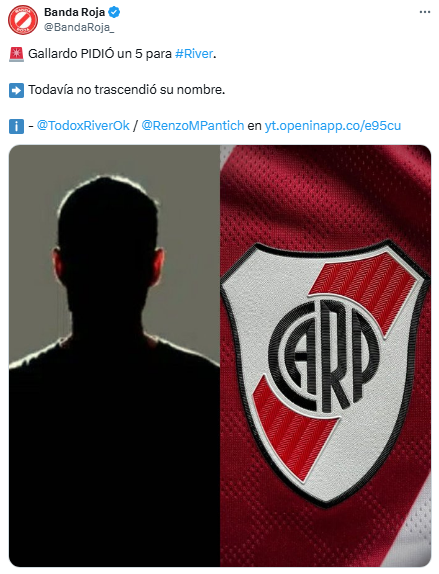Screen dimensions: 439x574
Task: Open the River Plate crest image
Action: [325, 356]
